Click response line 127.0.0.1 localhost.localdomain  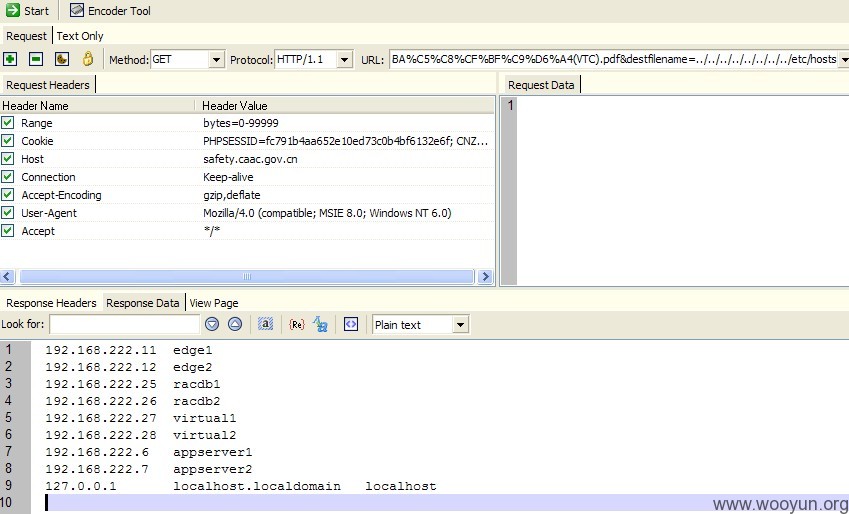pos(240,486)
